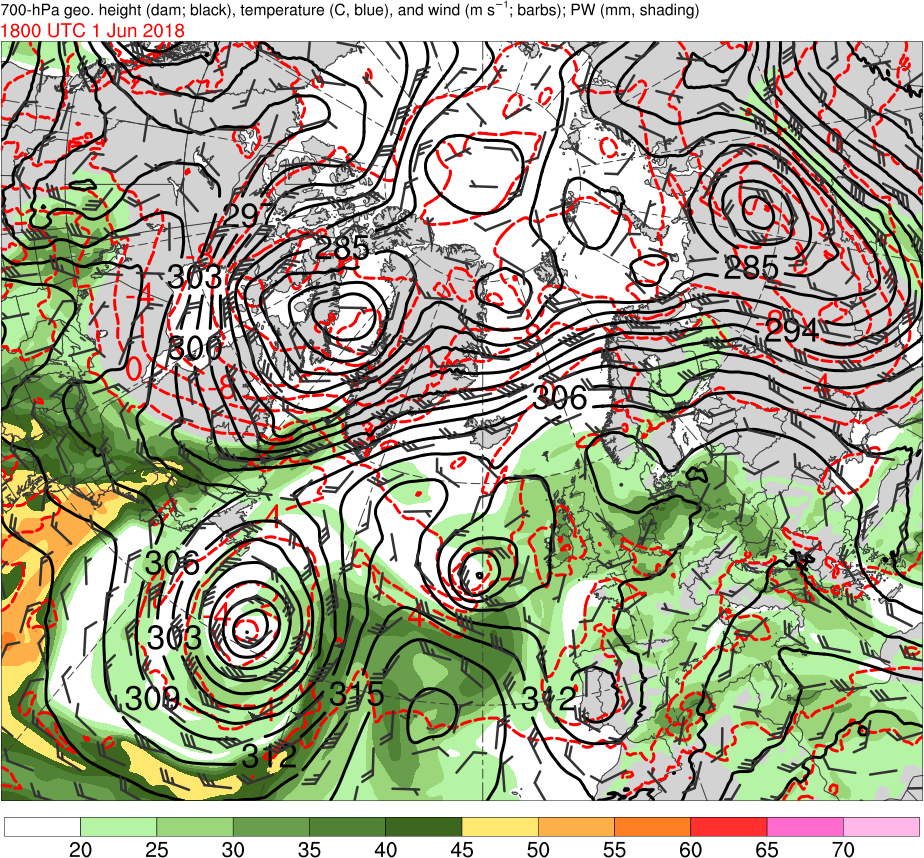
Task: Click the colorbar tick label "65"
Action: [767, 849]
